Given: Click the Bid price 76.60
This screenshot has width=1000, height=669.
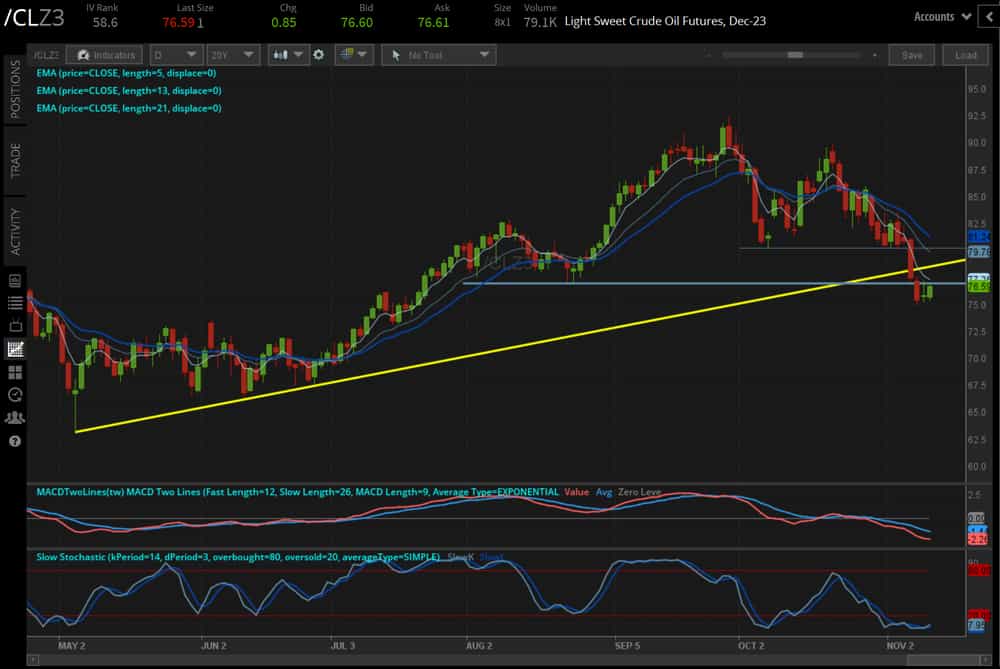Looking at the screenshot, I should [357, 22].
